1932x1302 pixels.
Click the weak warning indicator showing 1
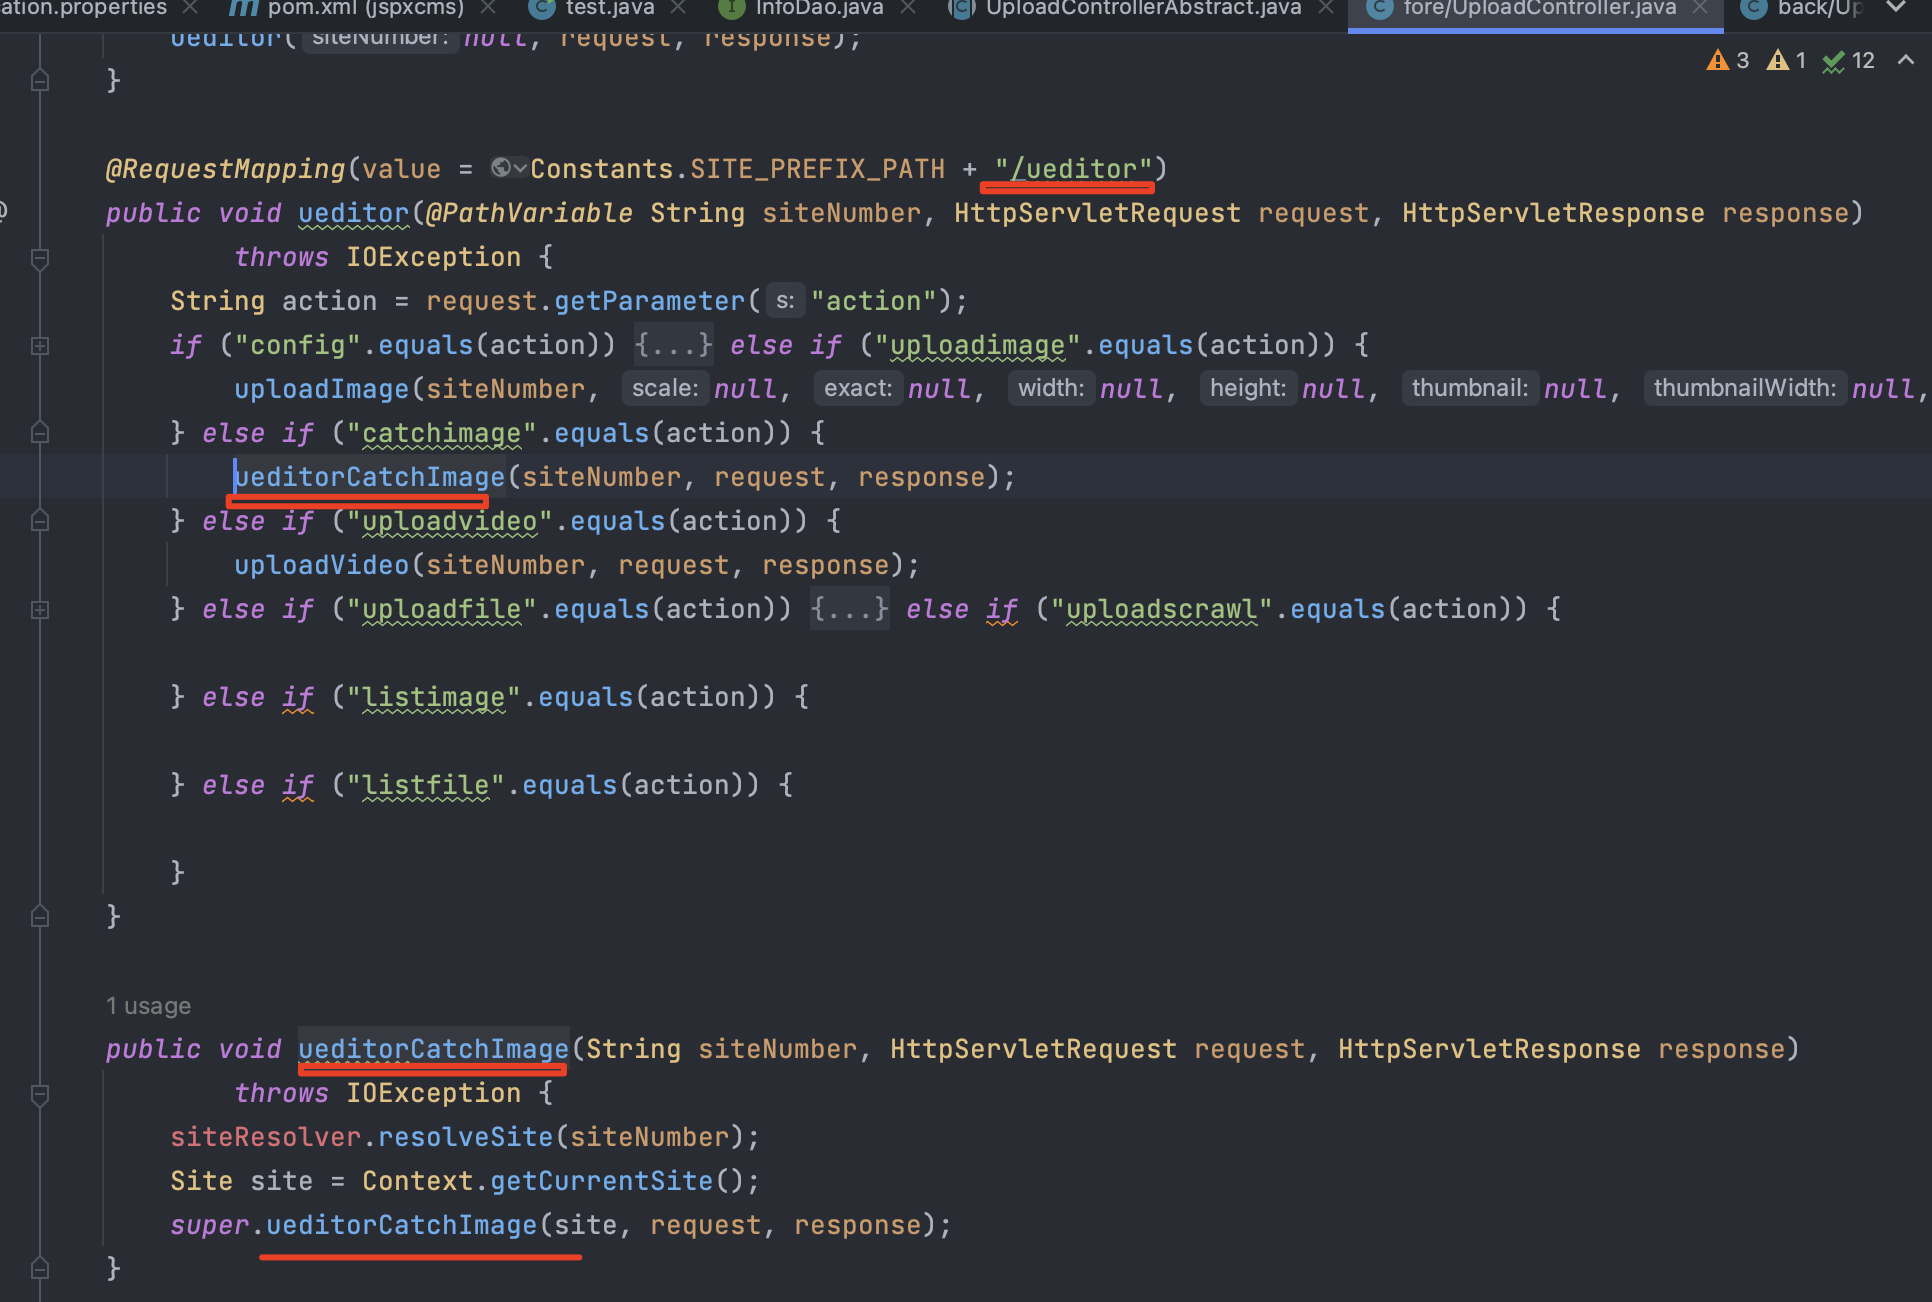pyautogui.click(x=1787, y=61)
